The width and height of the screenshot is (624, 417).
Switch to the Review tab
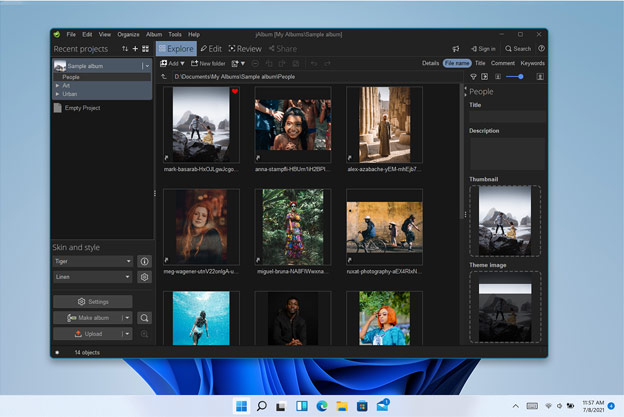(x=245, y=48)
